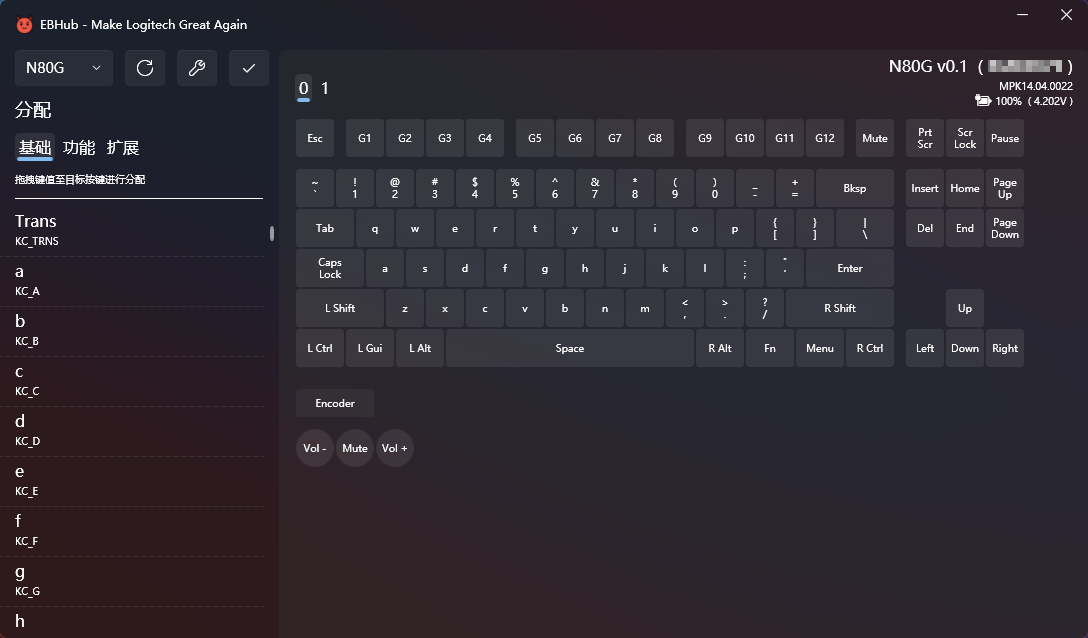Select the Del key
The image size is (1088, 638).
[x=925, y=228]
